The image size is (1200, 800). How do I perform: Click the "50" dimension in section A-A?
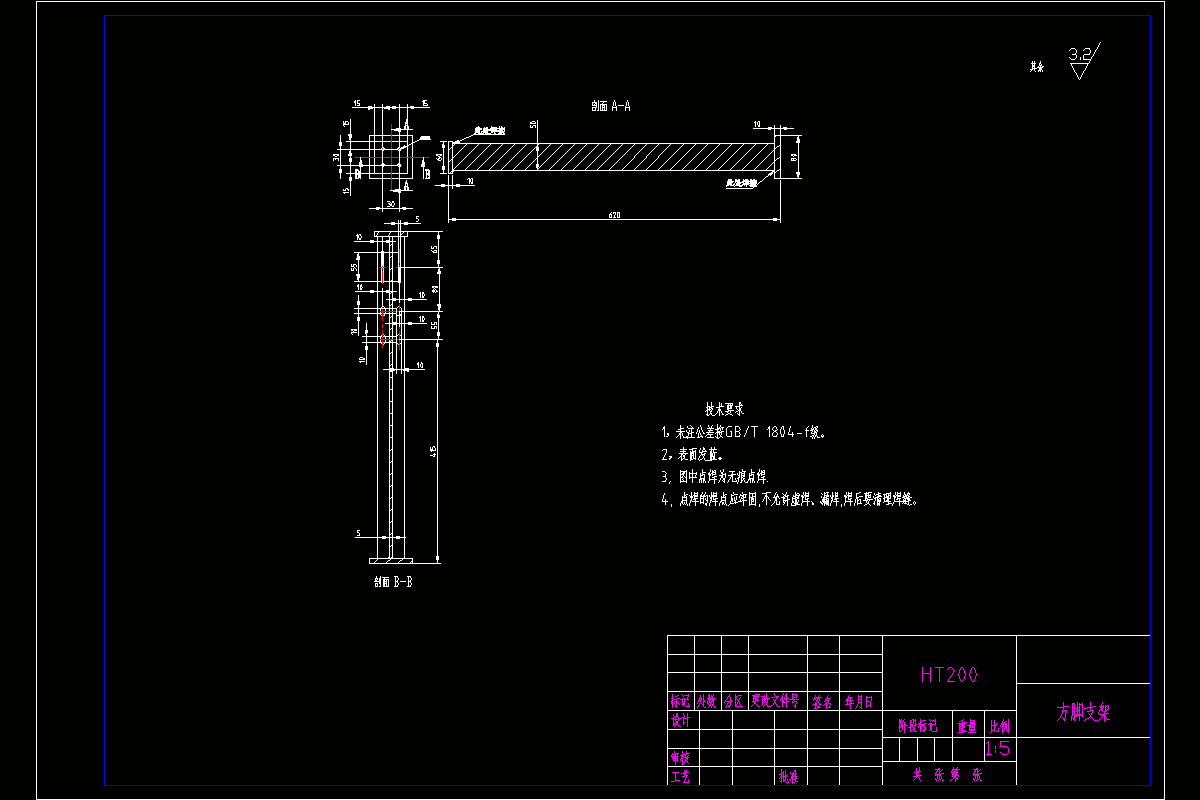click(x=533, y=125)
